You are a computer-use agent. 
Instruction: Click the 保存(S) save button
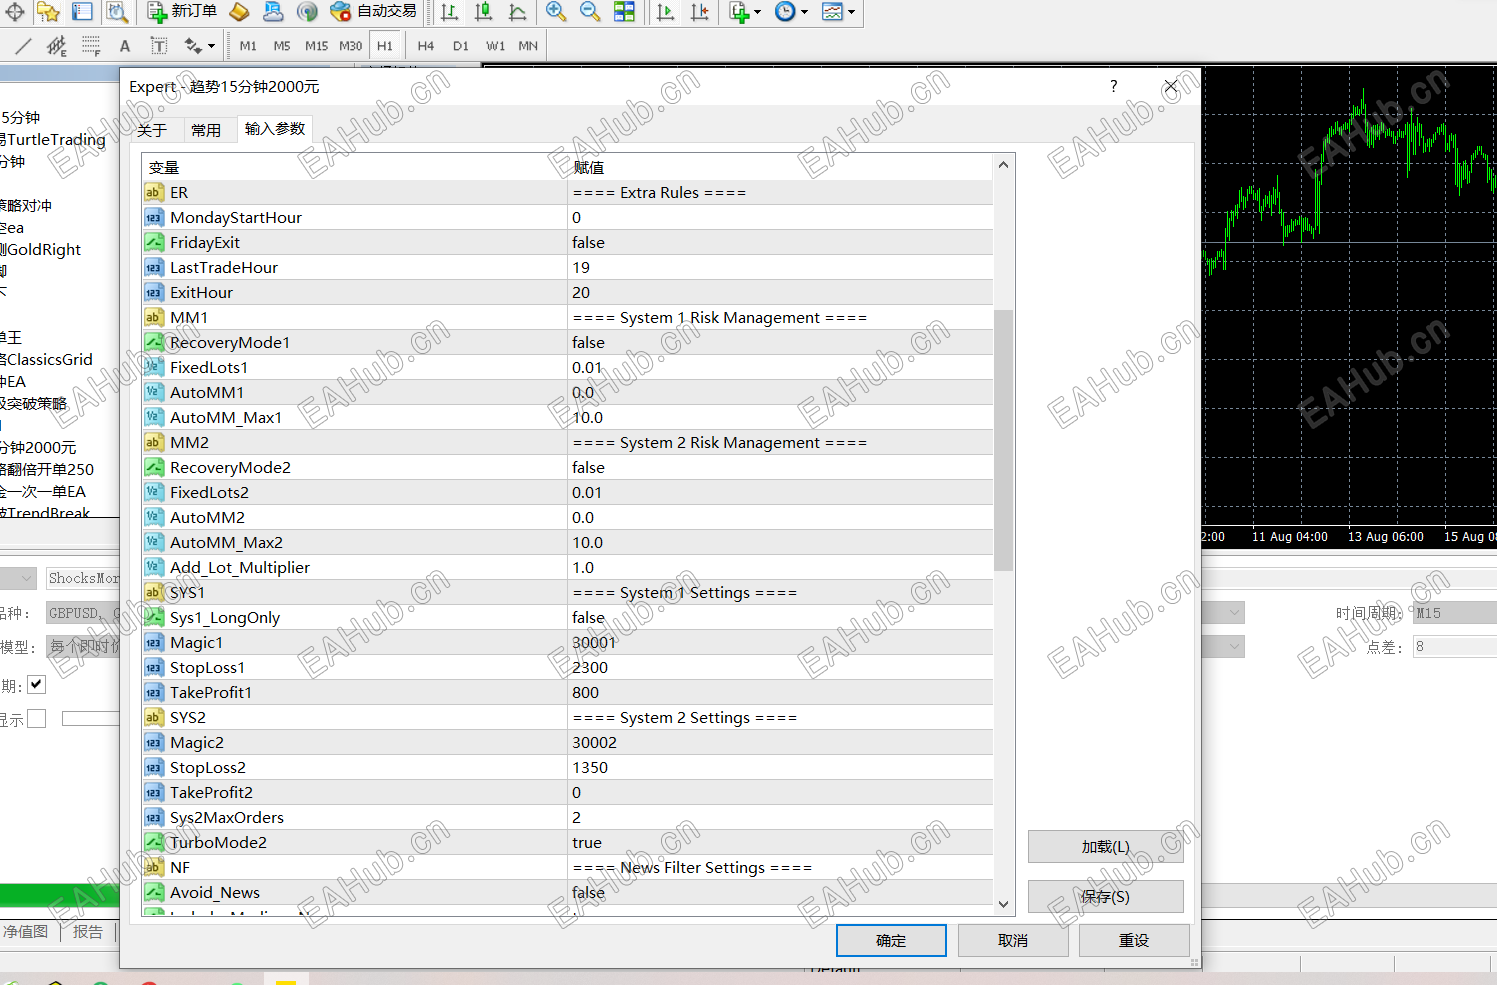(1105, 897)
